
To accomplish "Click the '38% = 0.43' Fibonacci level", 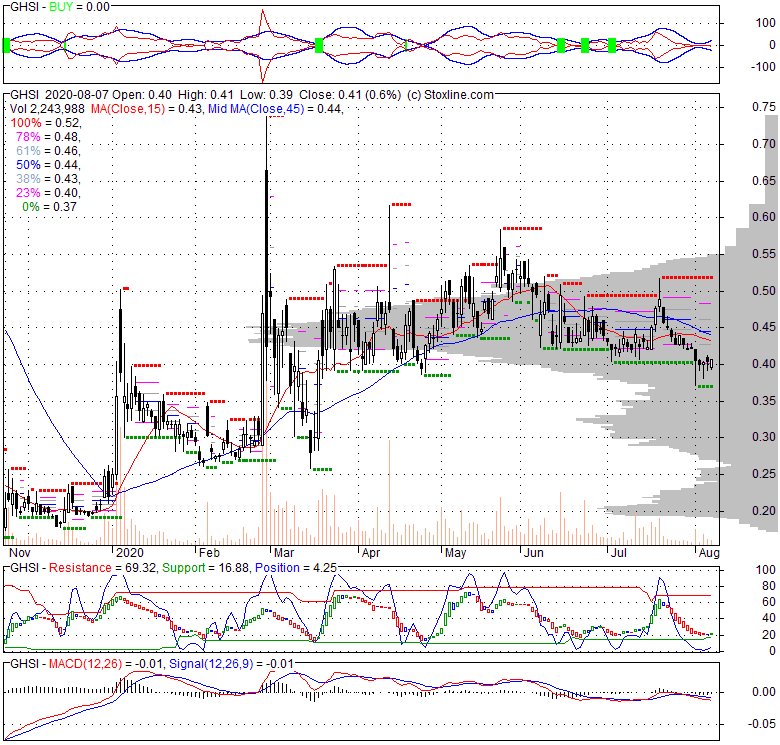I will [48, 179].
